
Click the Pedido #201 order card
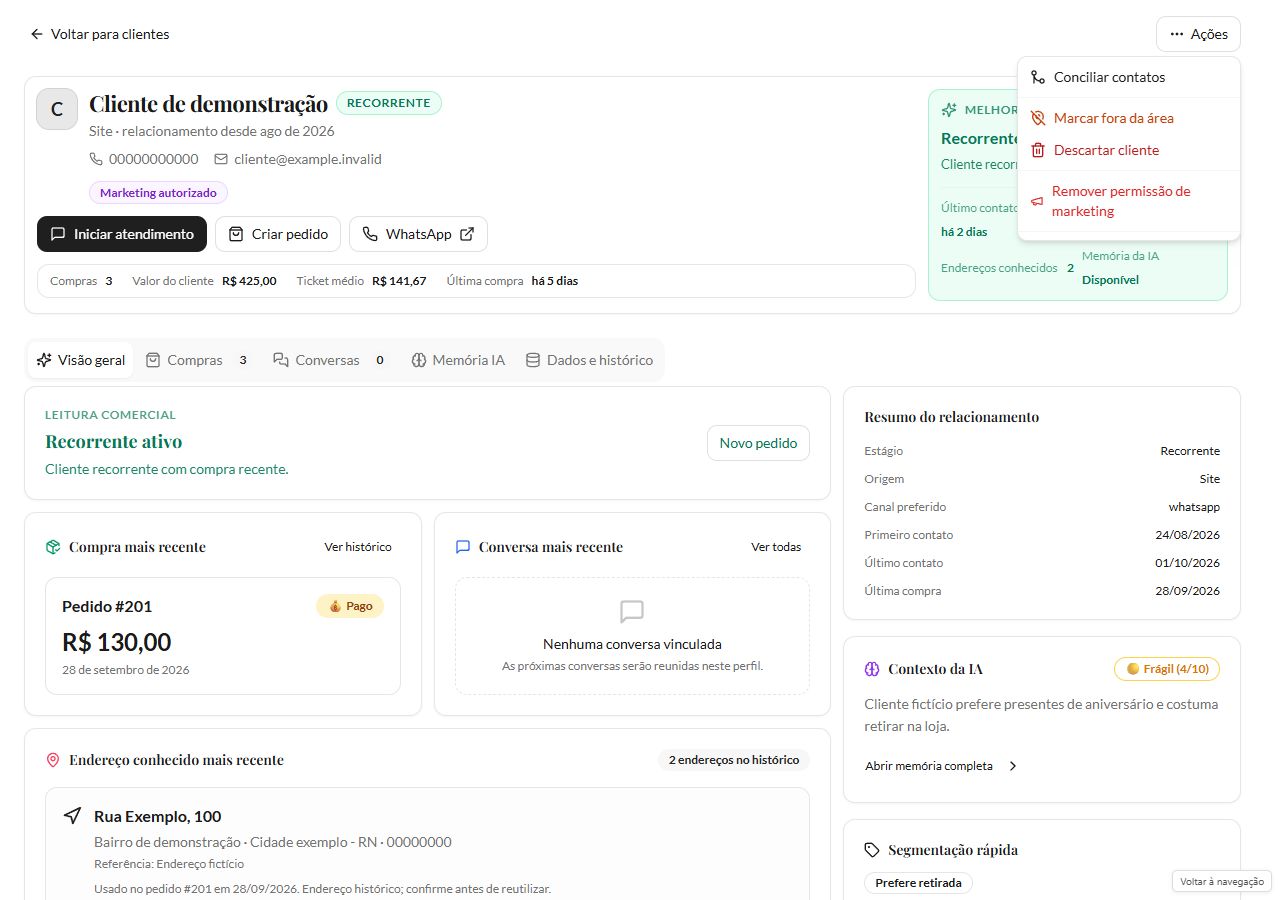[x=223, y=636]
